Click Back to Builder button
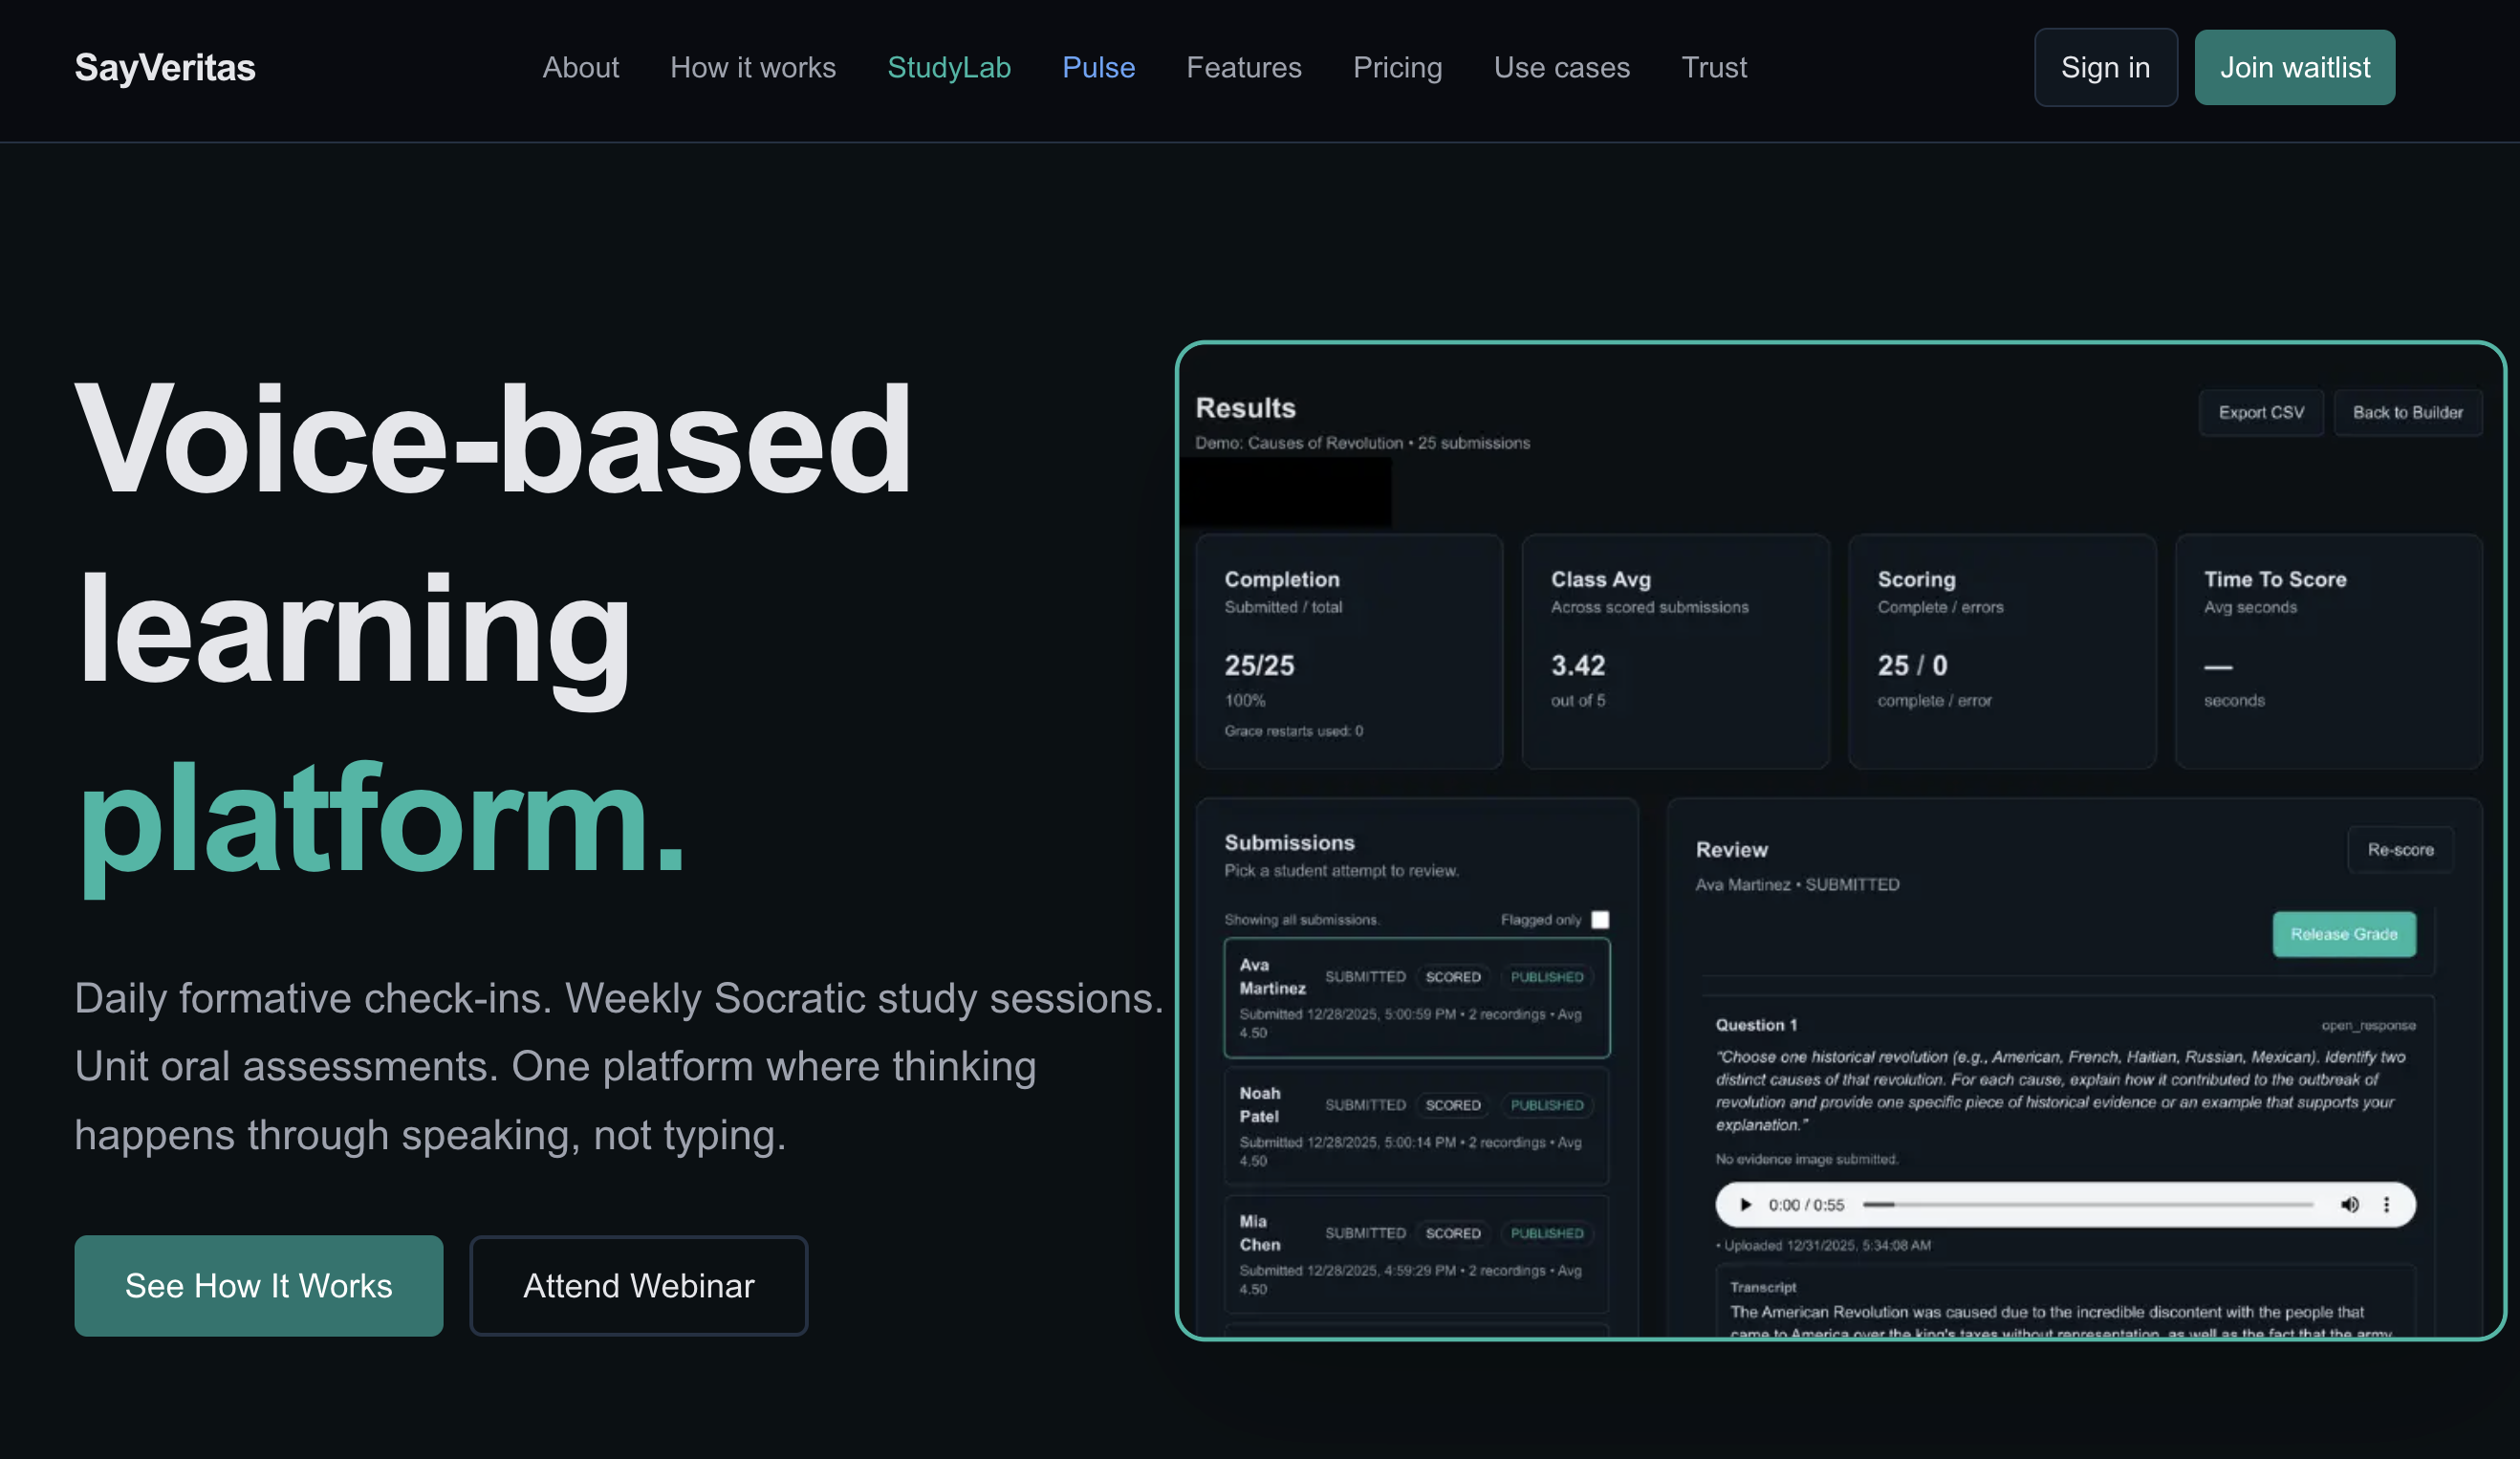 pos(2407,412)
